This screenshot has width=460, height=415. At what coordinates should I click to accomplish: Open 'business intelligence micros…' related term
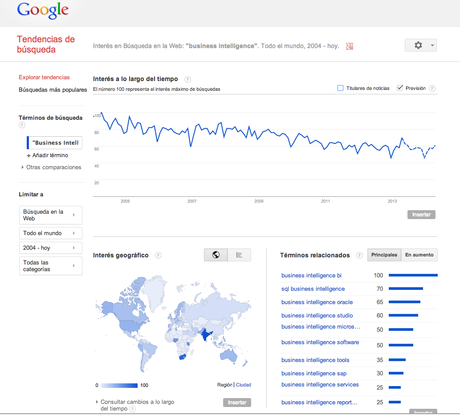coord(321,327)
